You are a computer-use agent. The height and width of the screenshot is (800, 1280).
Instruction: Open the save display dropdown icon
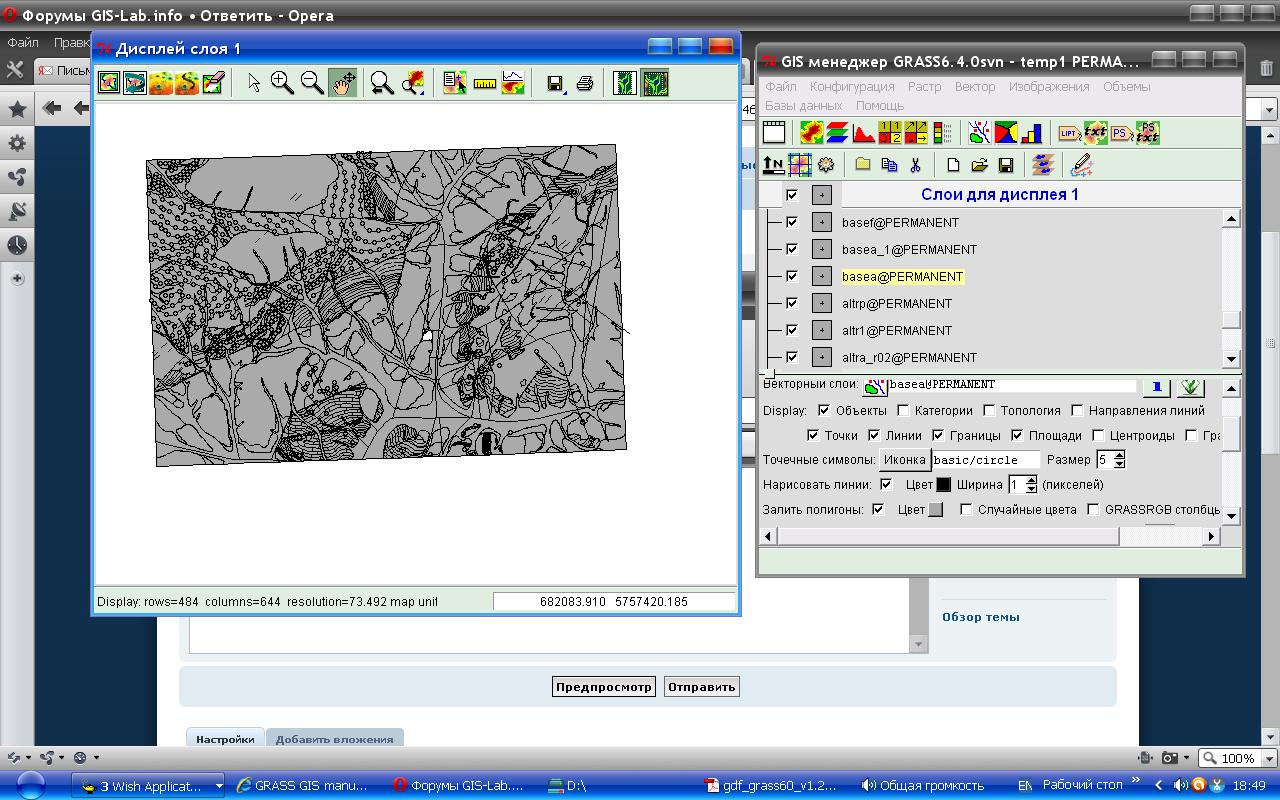(x=556, y=83)
